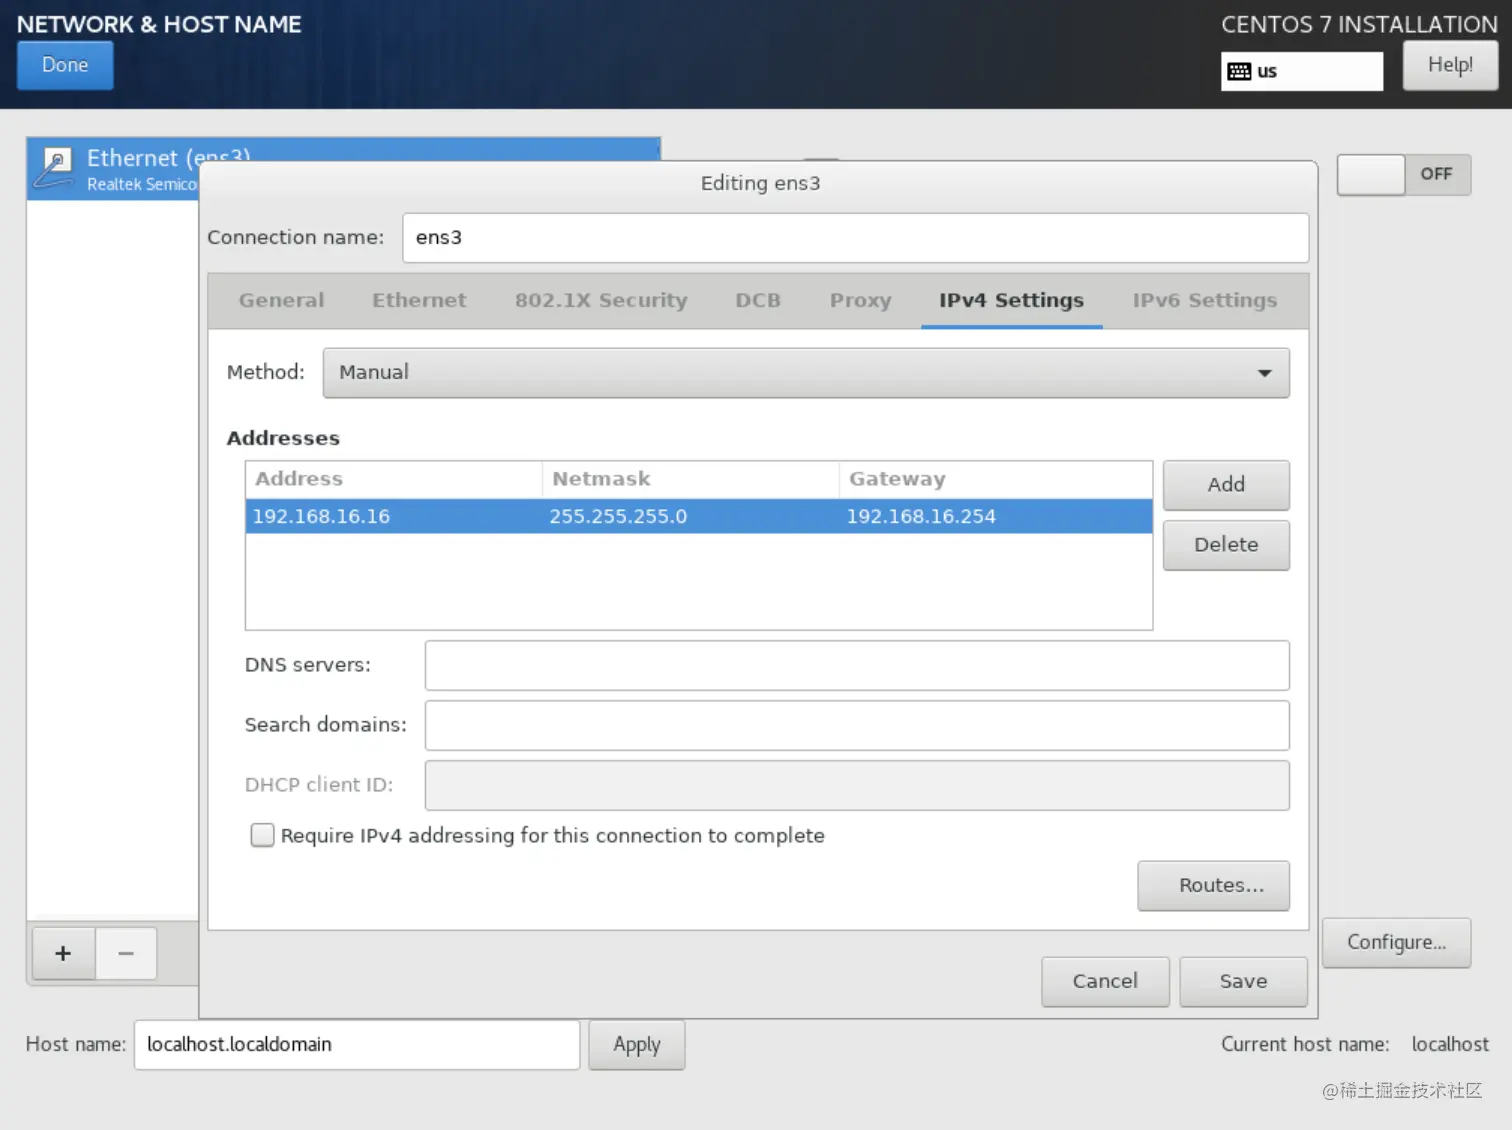
Task: Open the 802.1X Security tab
Action: 601,300
